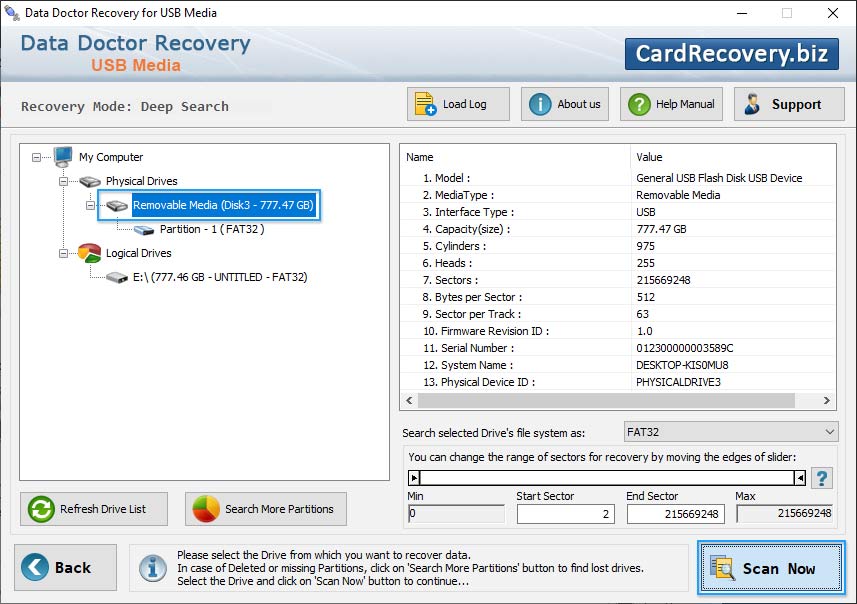This screenshot has width=857, height=604.
Task: Collapse the Physical Drives node
Action: (63, 181)
